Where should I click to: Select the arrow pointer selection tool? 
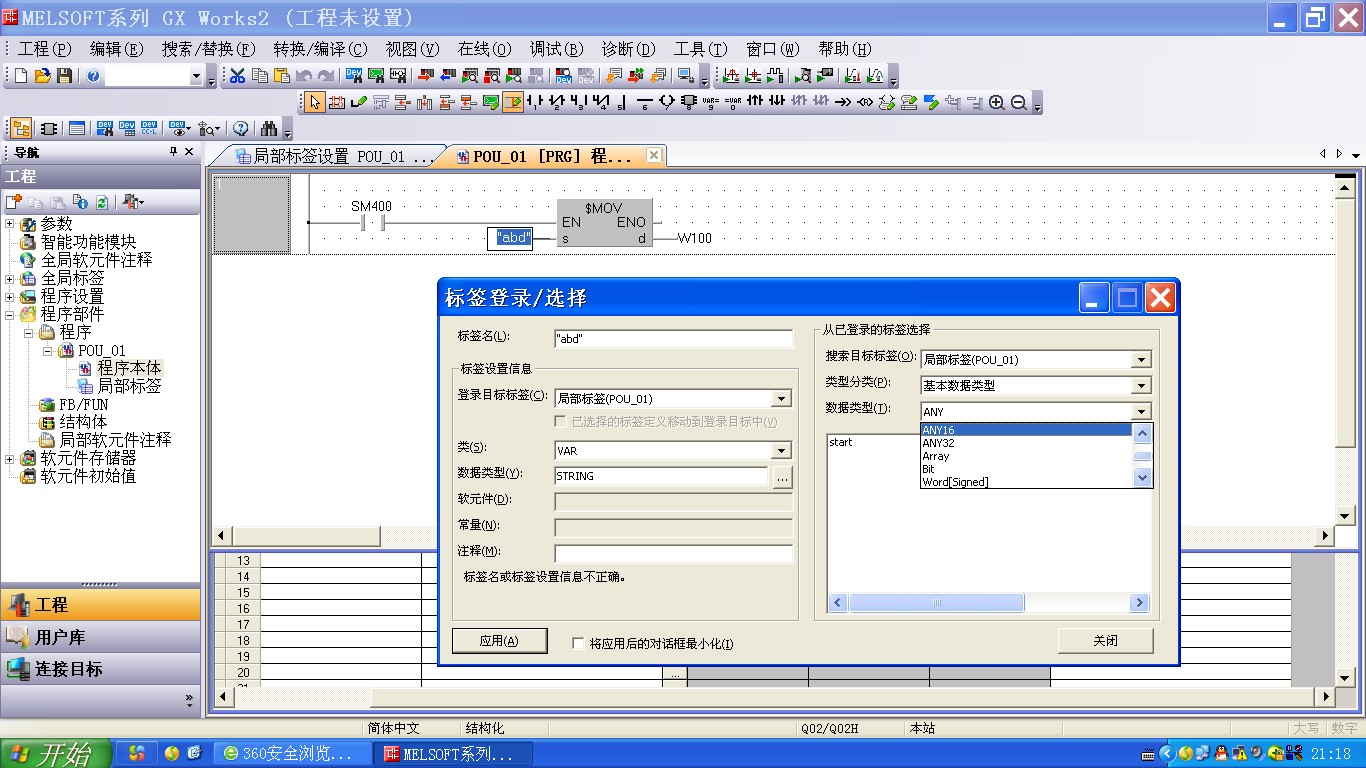pyautogui.click(x=315, y=102)
